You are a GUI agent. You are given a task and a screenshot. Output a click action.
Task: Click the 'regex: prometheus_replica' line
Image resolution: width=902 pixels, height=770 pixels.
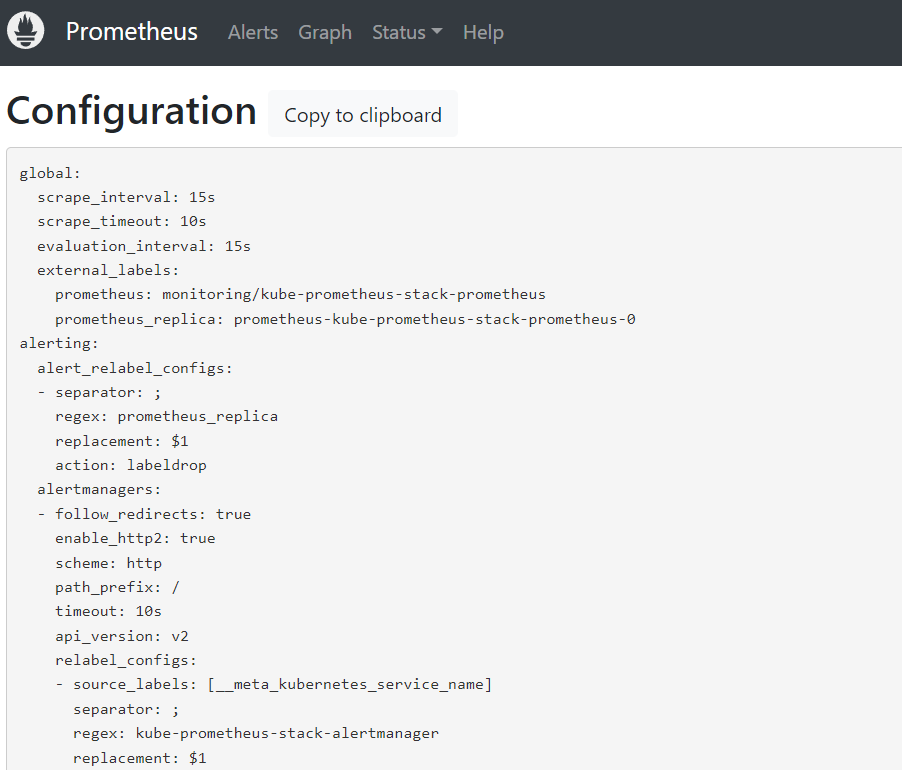coord(166,416)
